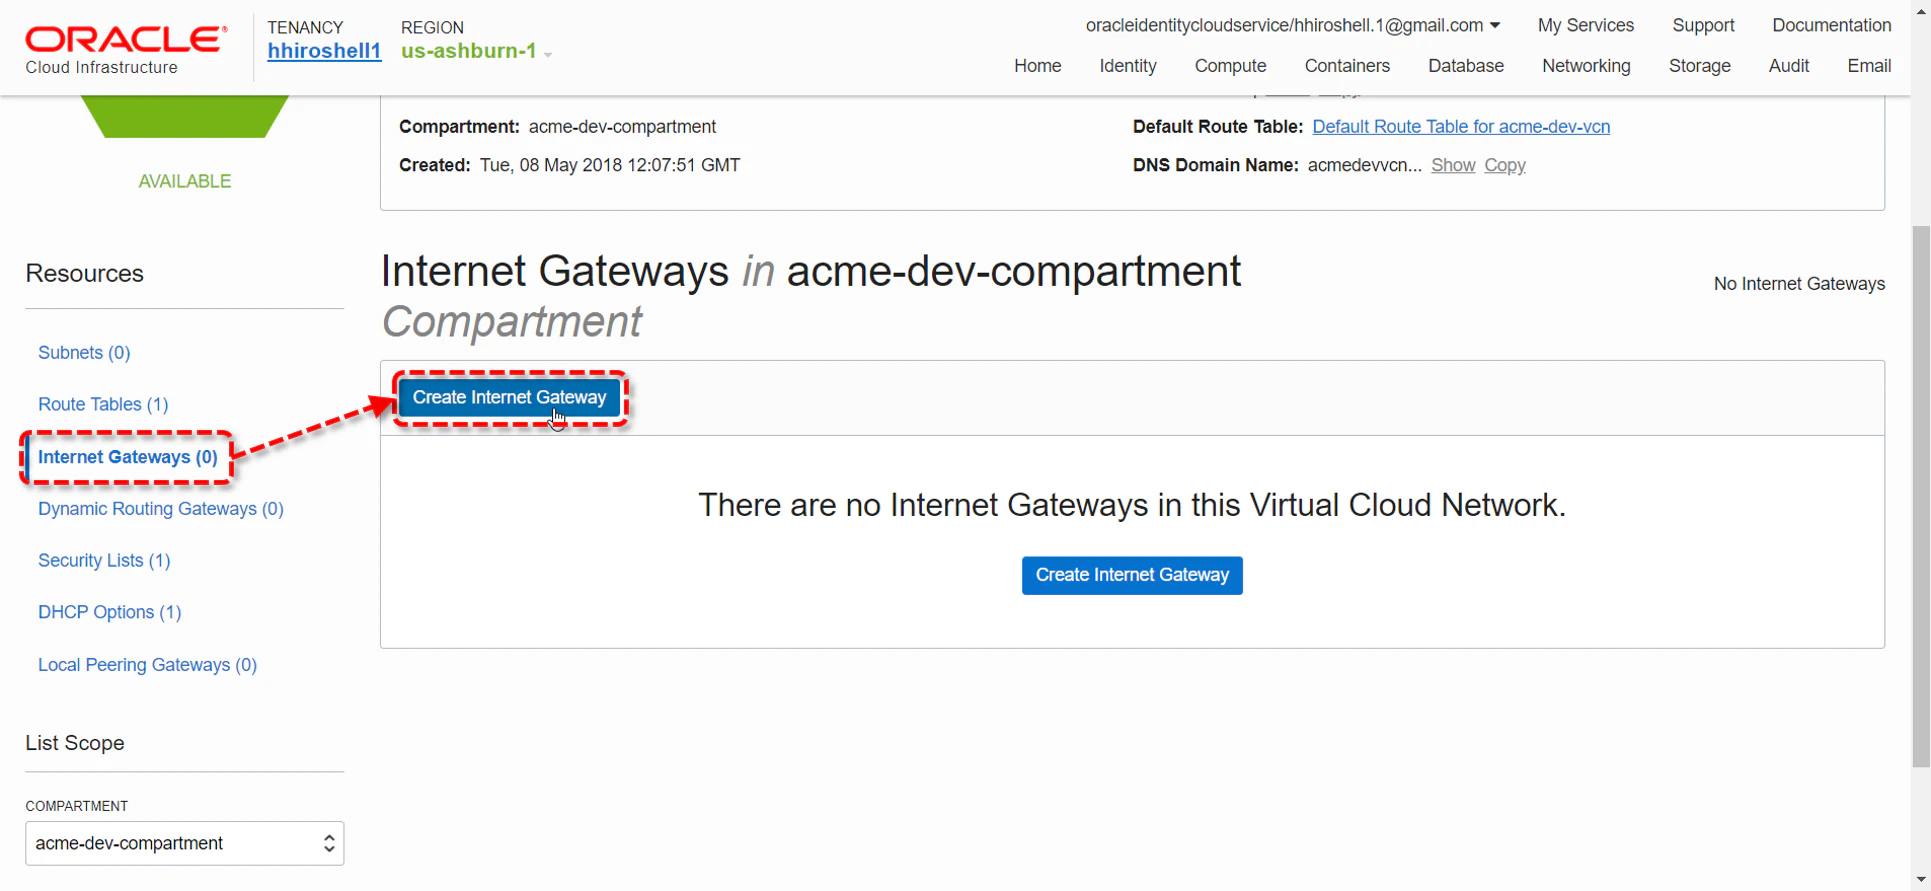Open the Database menu
This screenshot has width=1931, height=891.
coord(1466,66)
